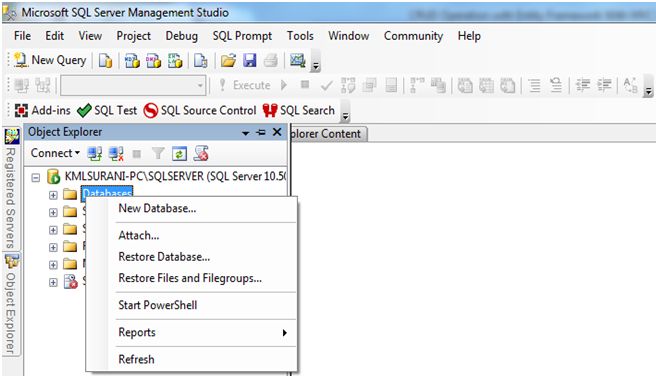Click the Uncomment selected lines icon

[x=556, y=86]
